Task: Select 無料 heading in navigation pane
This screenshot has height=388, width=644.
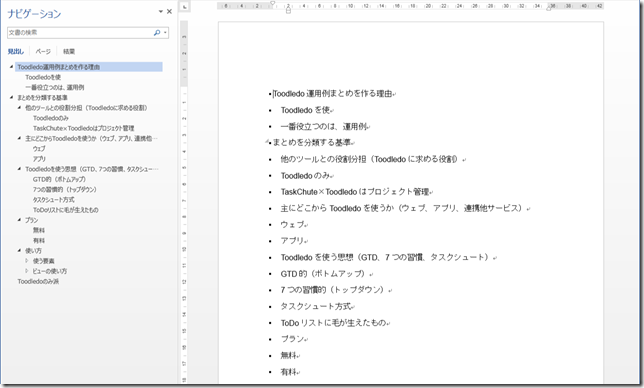Action: click(x=39, y=230)
